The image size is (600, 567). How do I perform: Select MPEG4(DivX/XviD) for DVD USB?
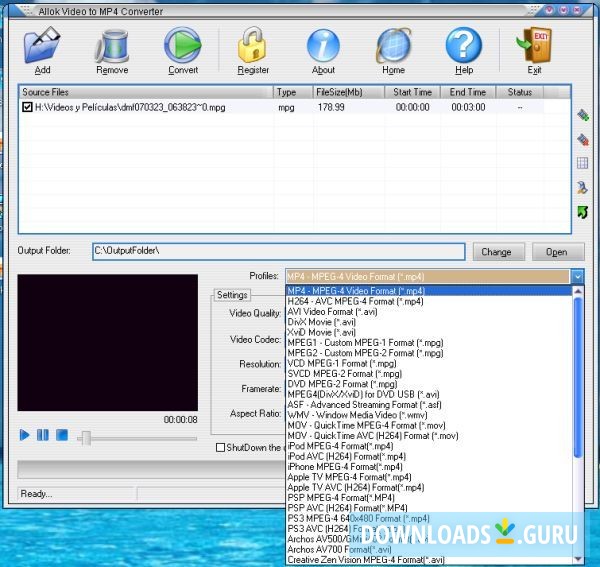(x=430, y=394)
